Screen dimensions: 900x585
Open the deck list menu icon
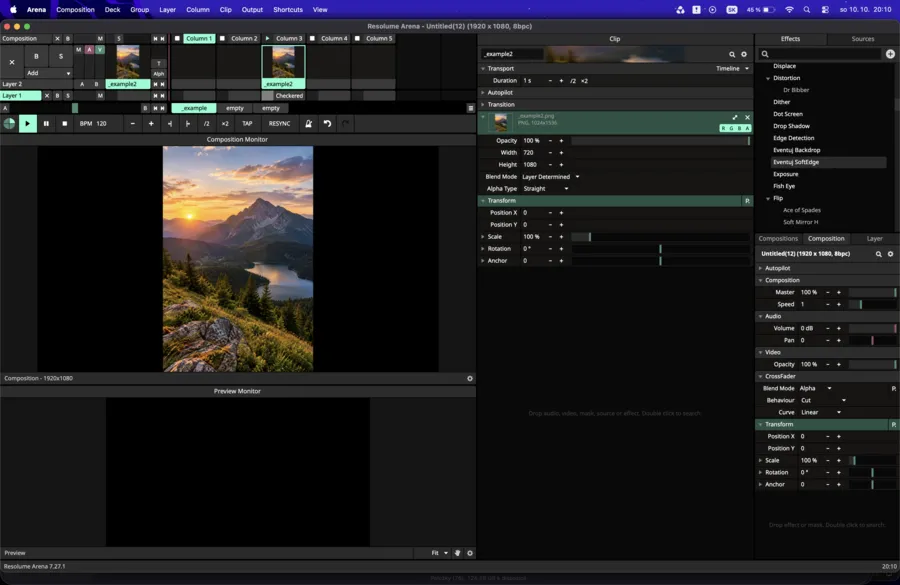point(471,108)
